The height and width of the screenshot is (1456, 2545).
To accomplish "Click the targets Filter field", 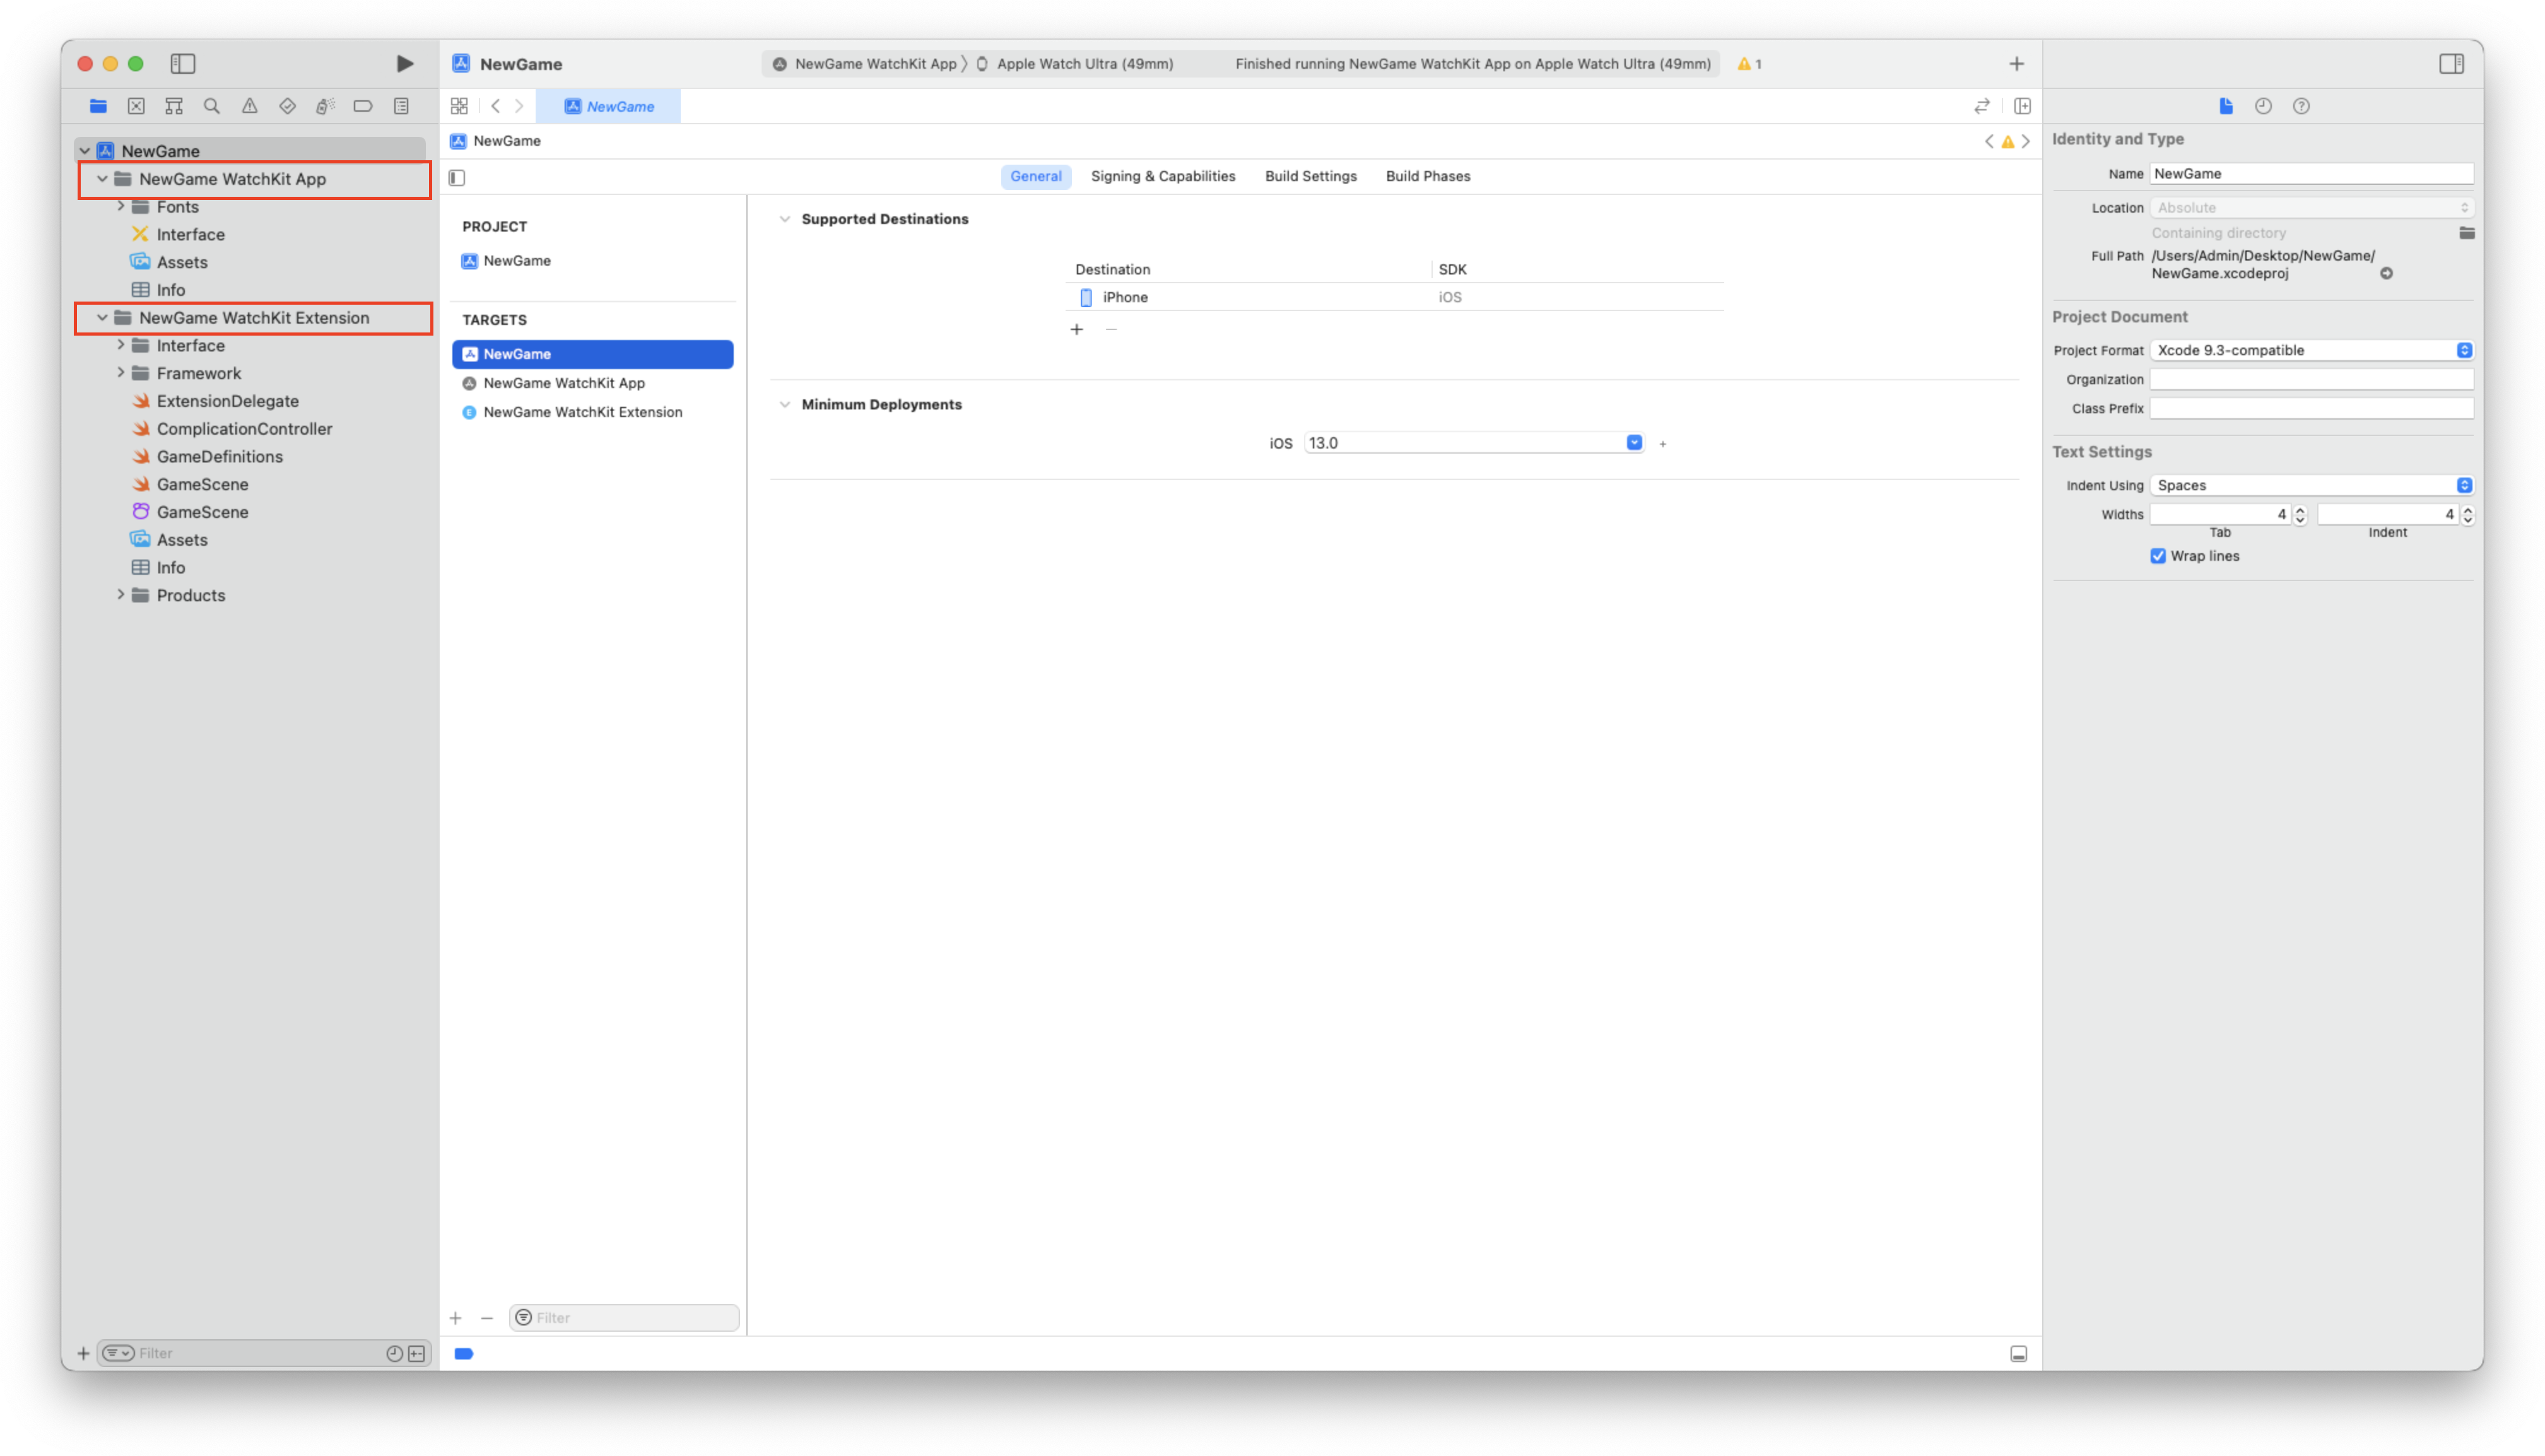I will (624, 1318).
